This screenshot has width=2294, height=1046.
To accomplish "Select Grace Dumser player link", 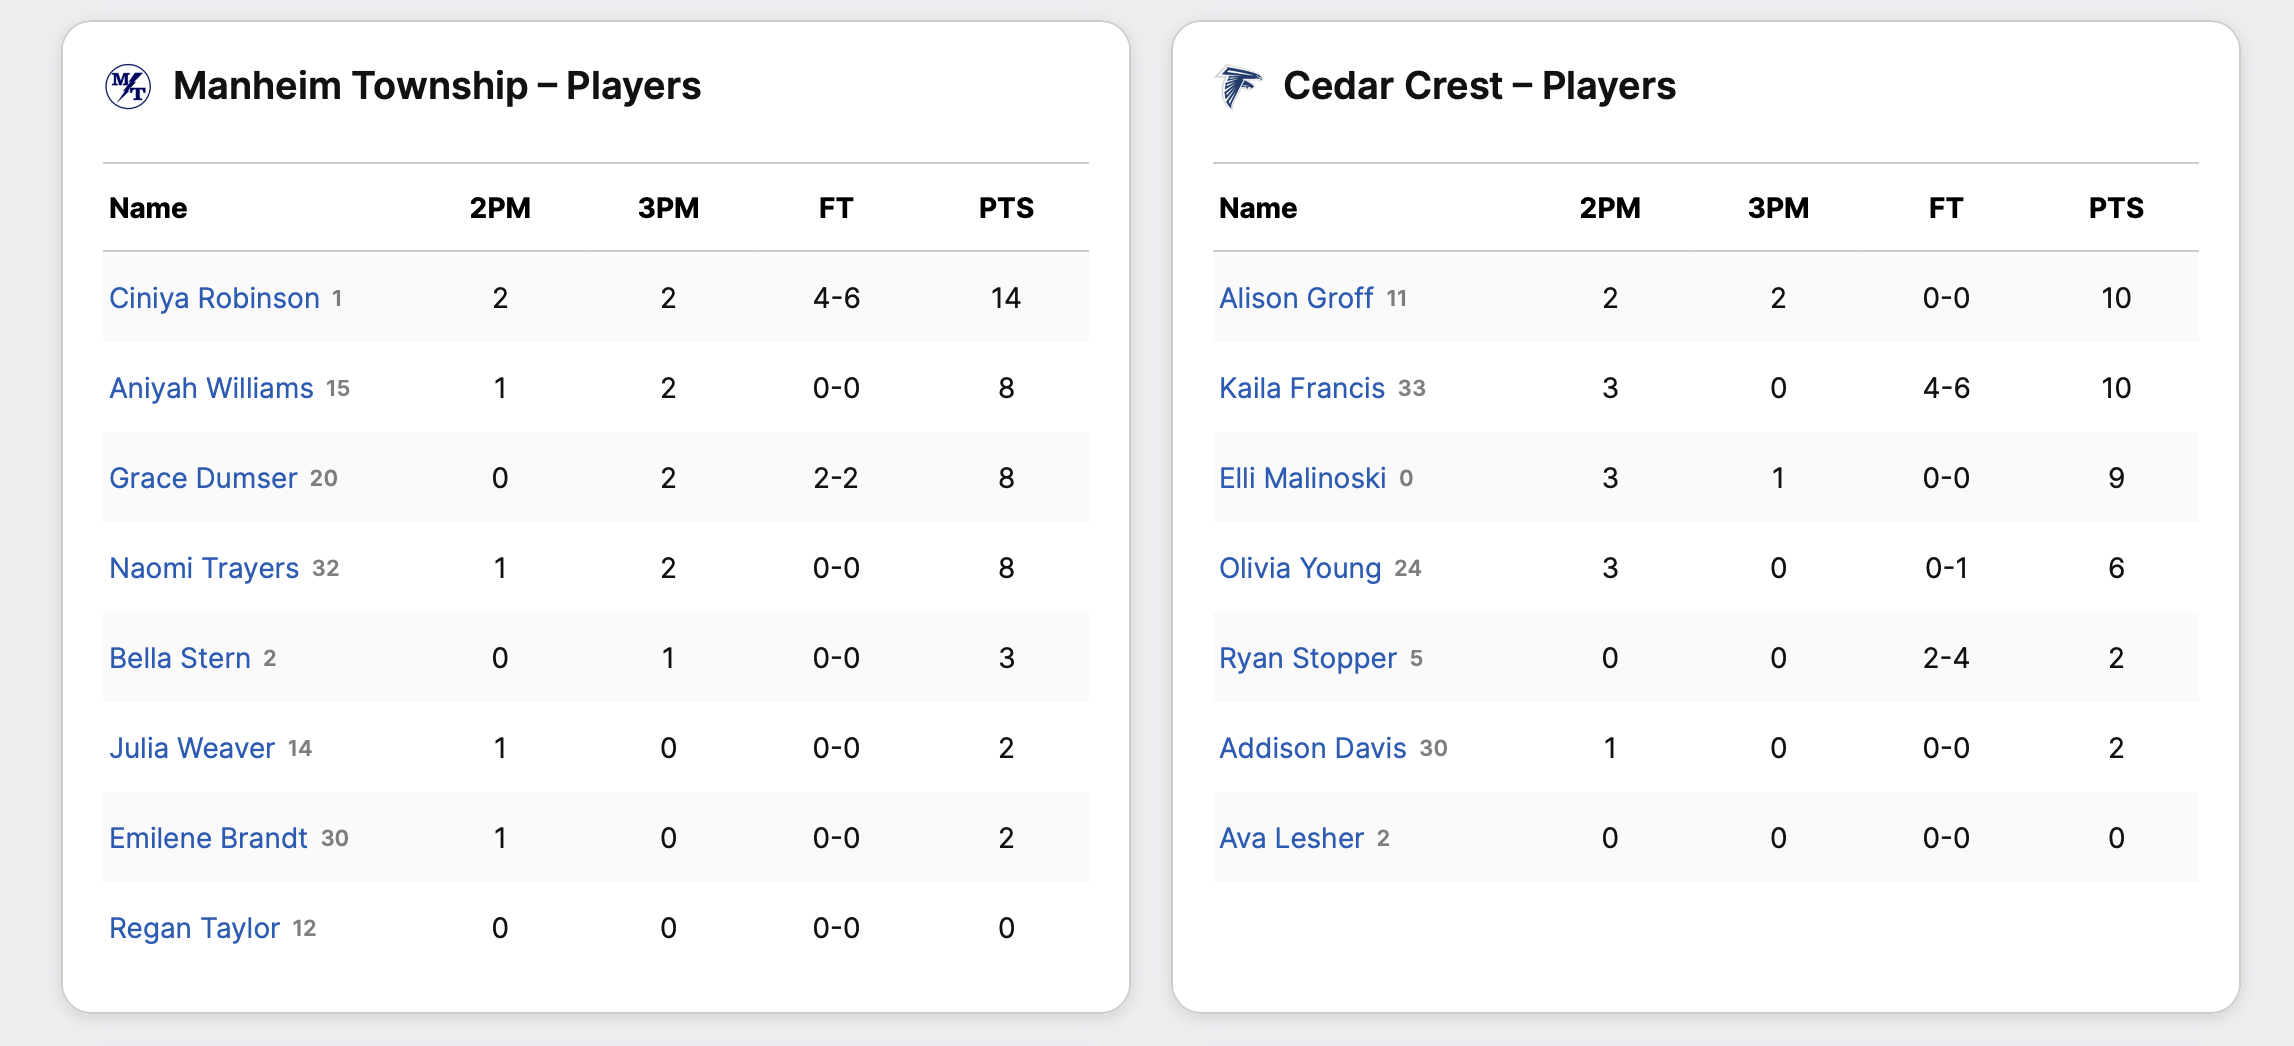I will [203, 478].
